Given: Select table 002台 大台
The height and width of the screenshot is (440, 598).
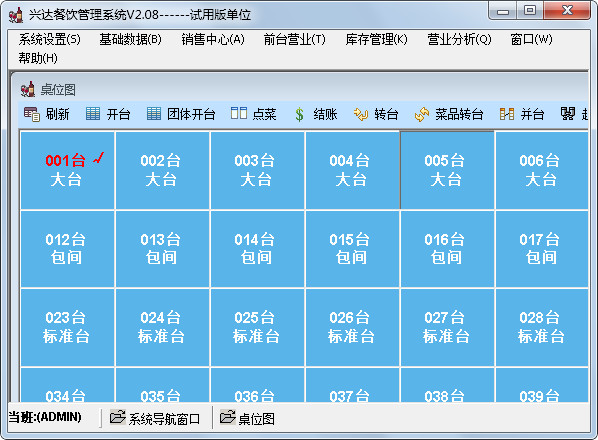Looking at the screenshot, I should pyautogui.click(x=162, y=170).
